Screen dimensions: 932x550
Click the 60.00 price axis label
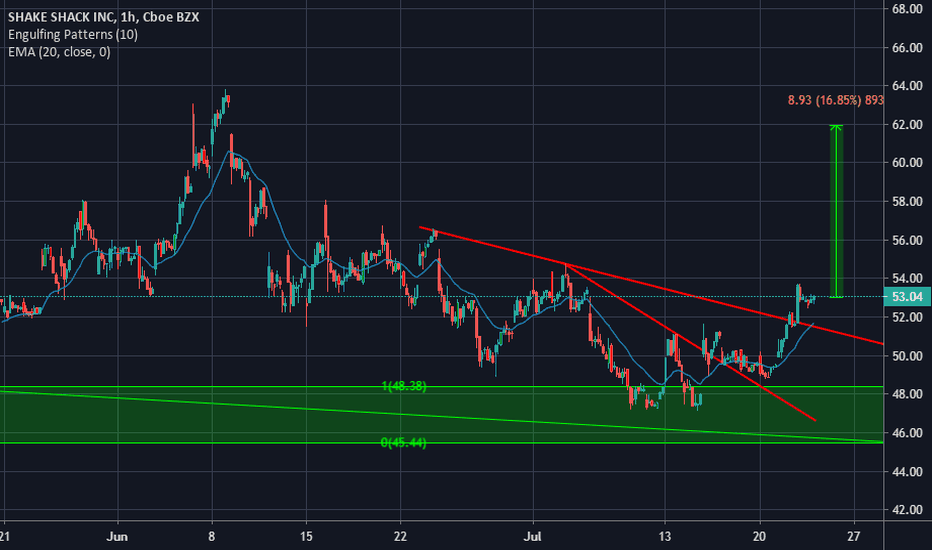(x=907, y=162)
